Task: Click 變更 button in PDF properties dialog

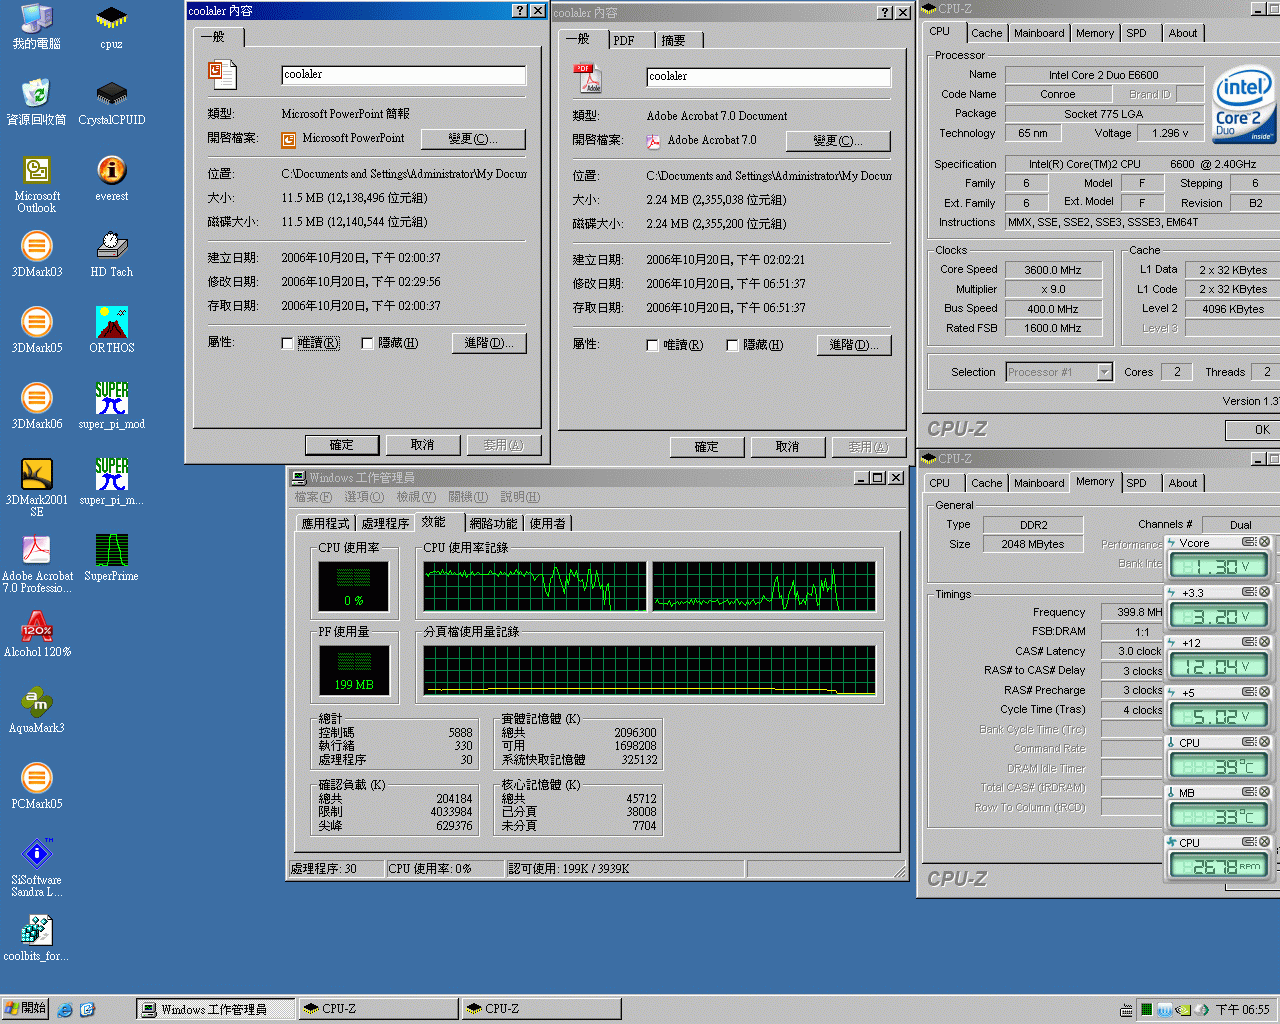Action: [838, 141]
